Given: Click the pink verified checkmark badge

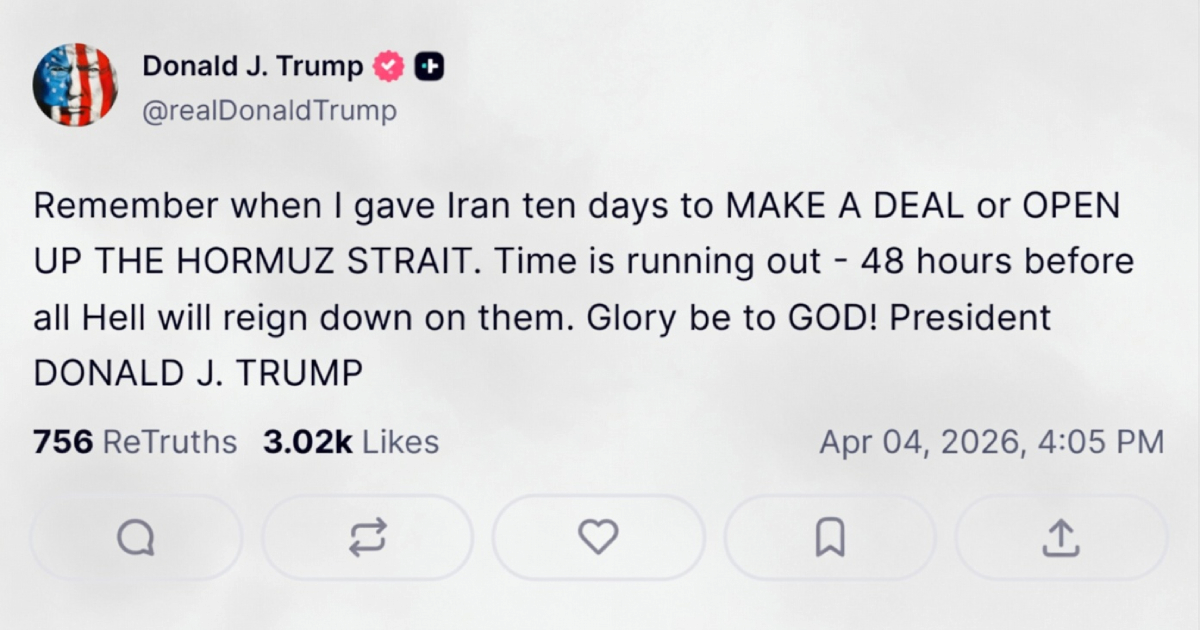Looking at the screenshot, I should [388, 65].
